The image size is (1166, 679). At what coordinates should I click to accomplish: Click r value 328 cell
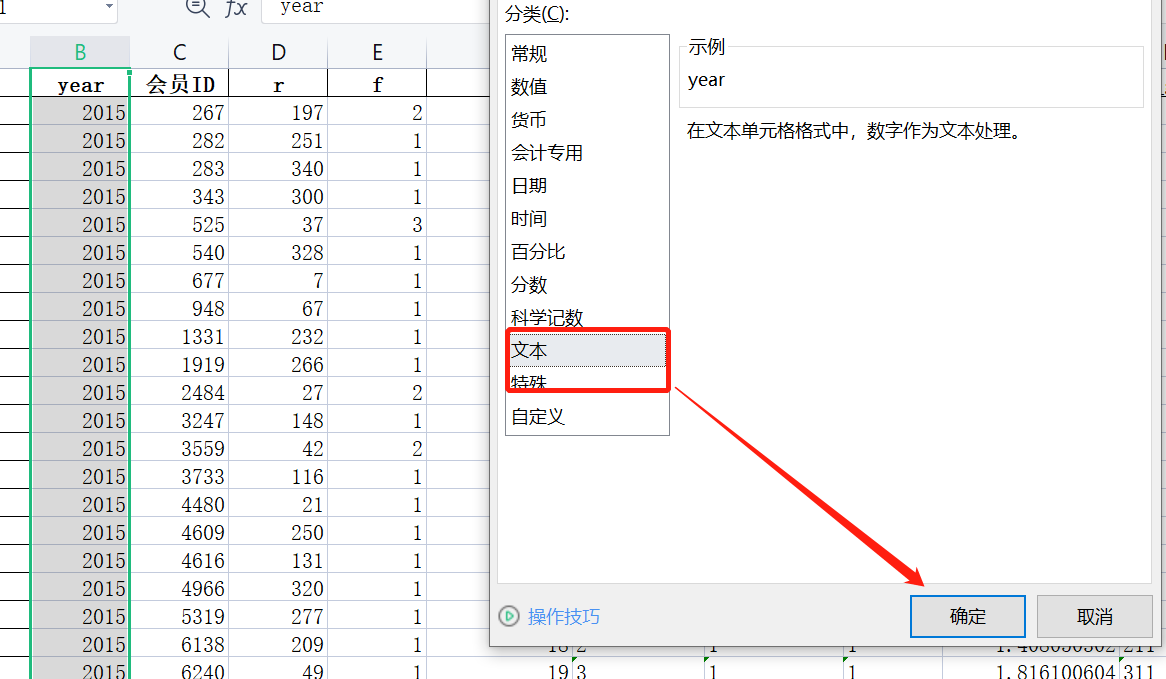pos(278,253)
